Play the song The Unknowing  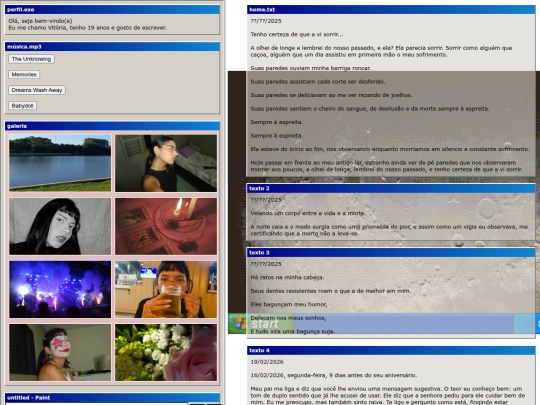pyautogui.click(x=31, y=59)
